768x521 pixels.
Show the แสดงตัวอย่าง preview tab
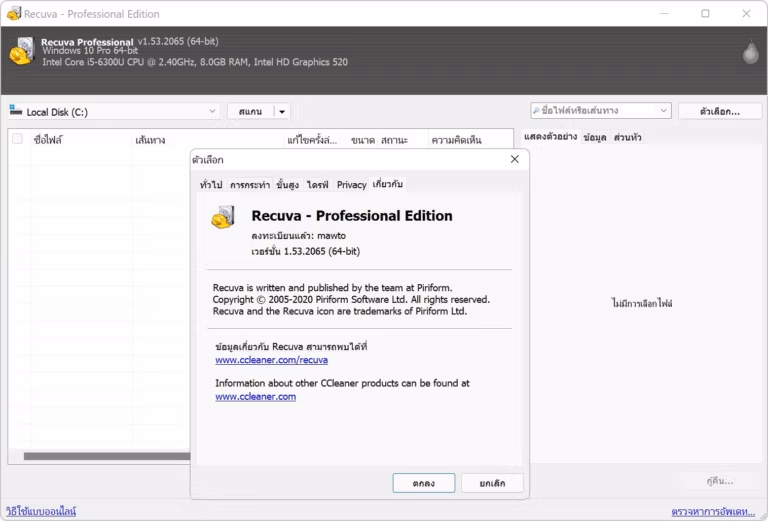pyautogui.click(x=550, y=137)
